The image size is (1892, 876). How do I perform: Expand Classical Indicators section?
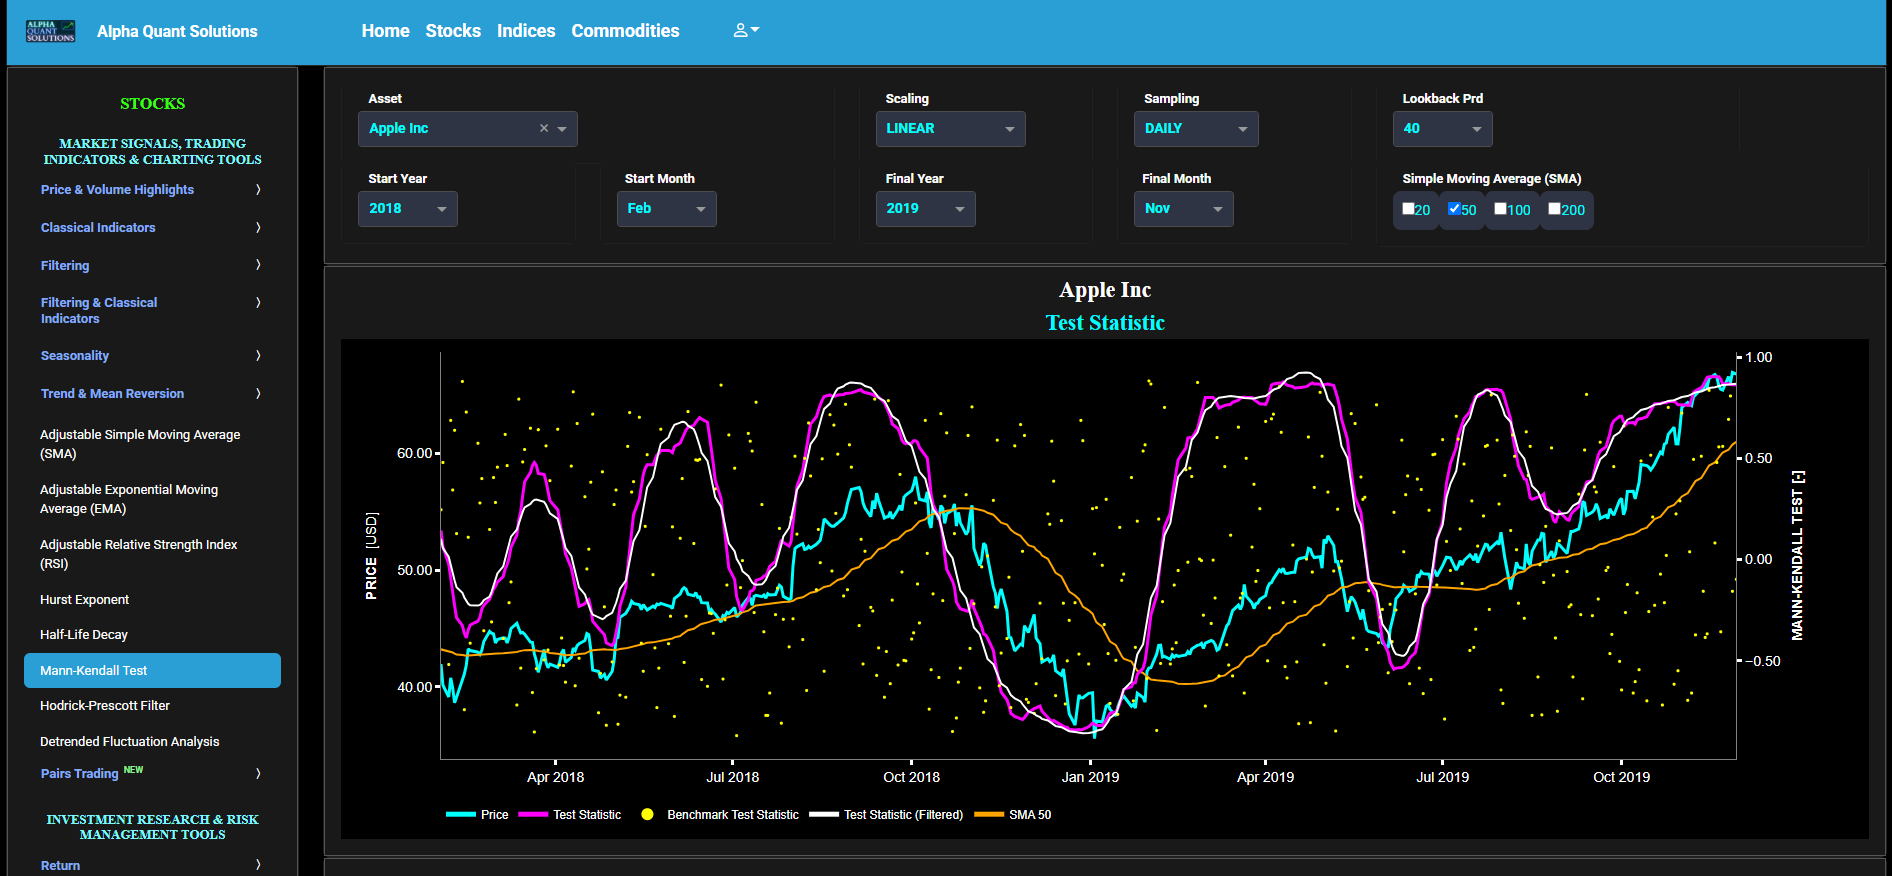pos(151,228)
